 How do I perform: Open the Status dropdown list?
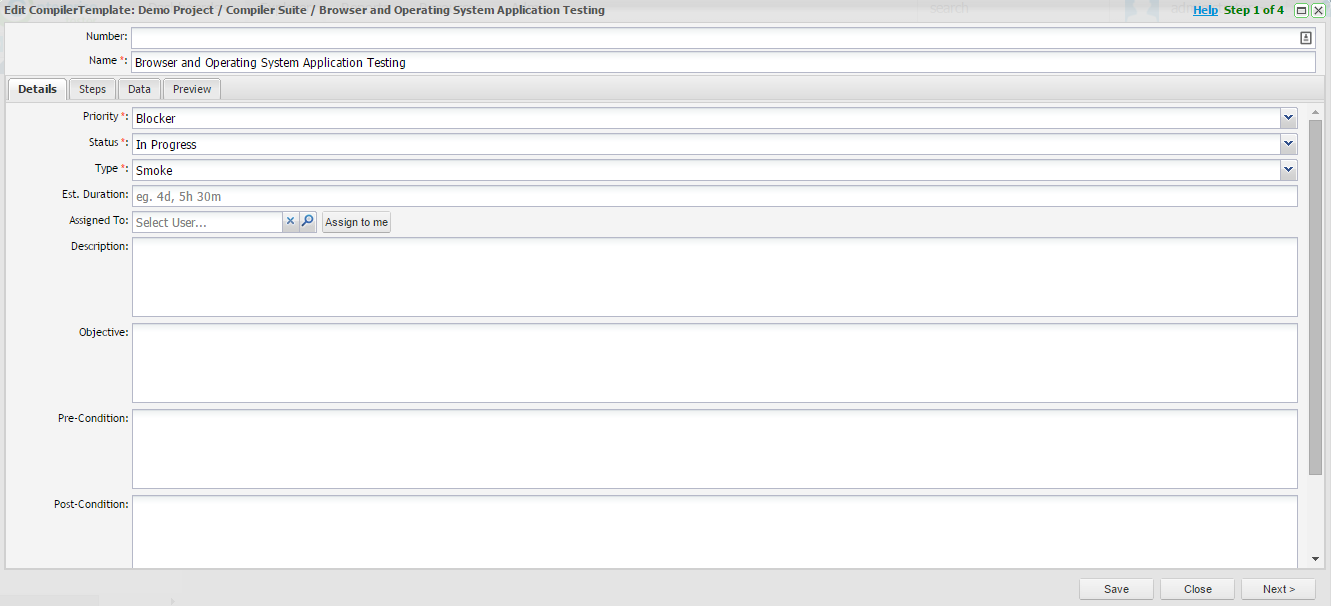tap(1288, 144)
